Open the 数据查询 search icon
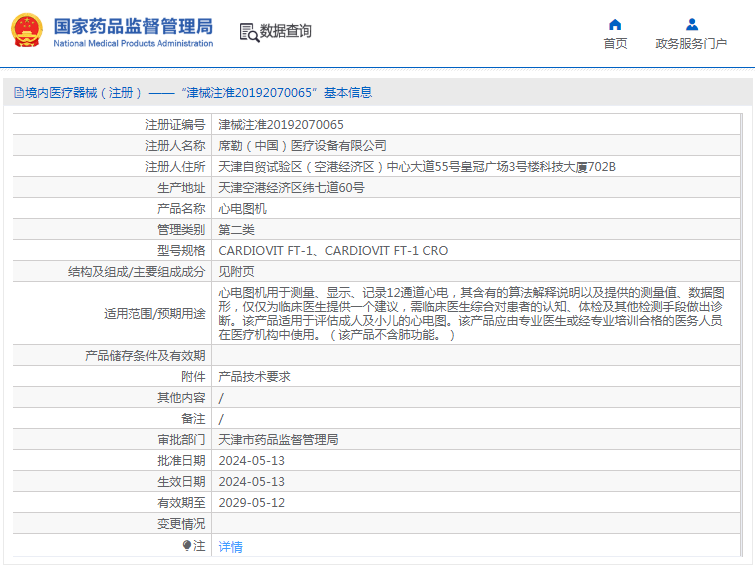The width and height of the screenshot is (755, 566). tap(249, 32)
